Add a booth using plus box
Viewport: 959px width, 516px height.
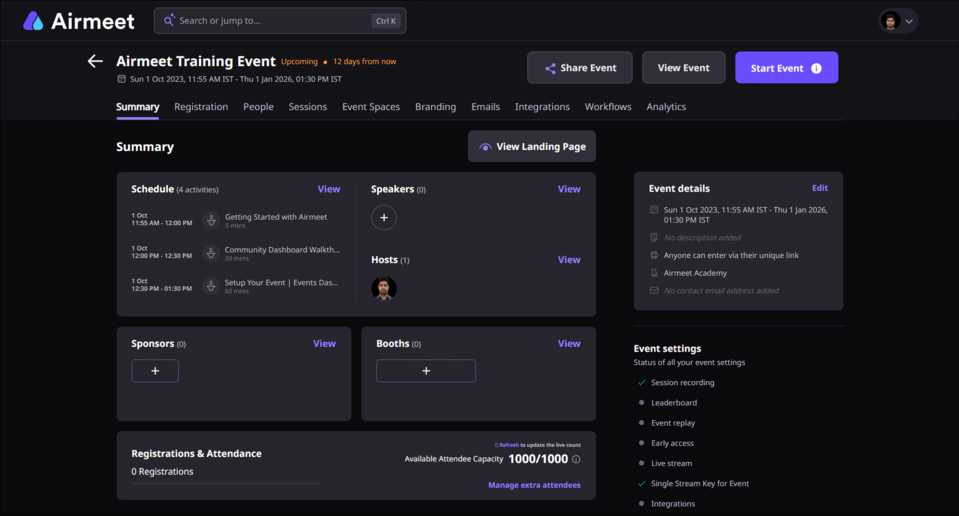(426, 371)
